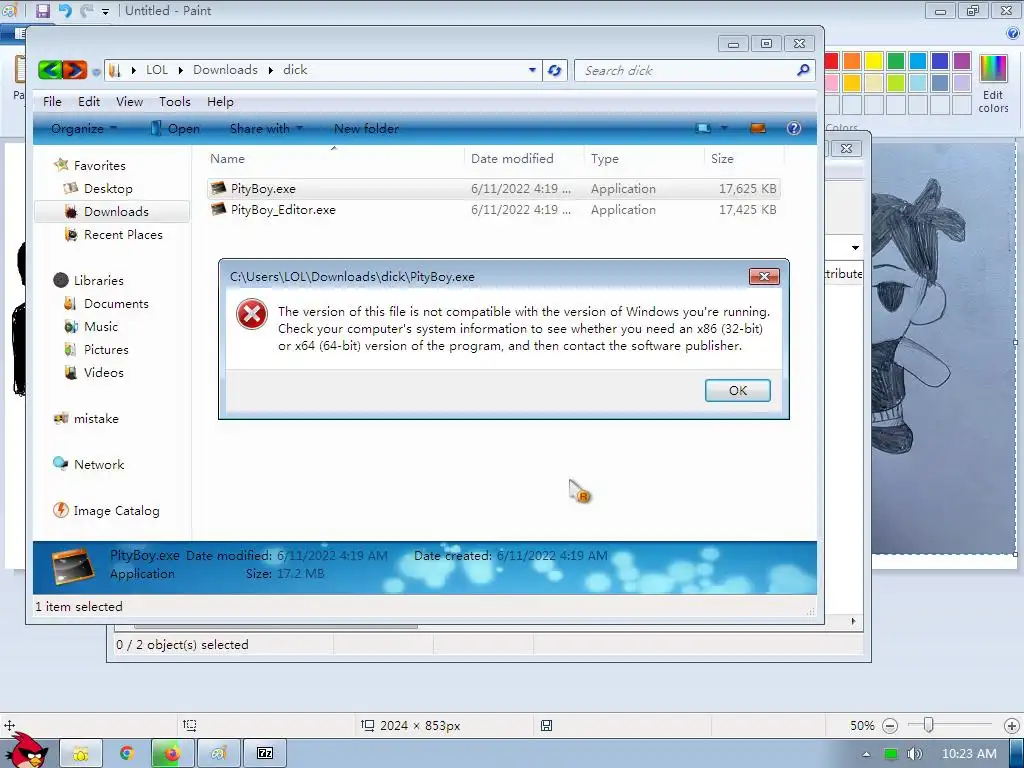Select Network in navigation pane
This screenshot has height=768, width=1024.
99,464
